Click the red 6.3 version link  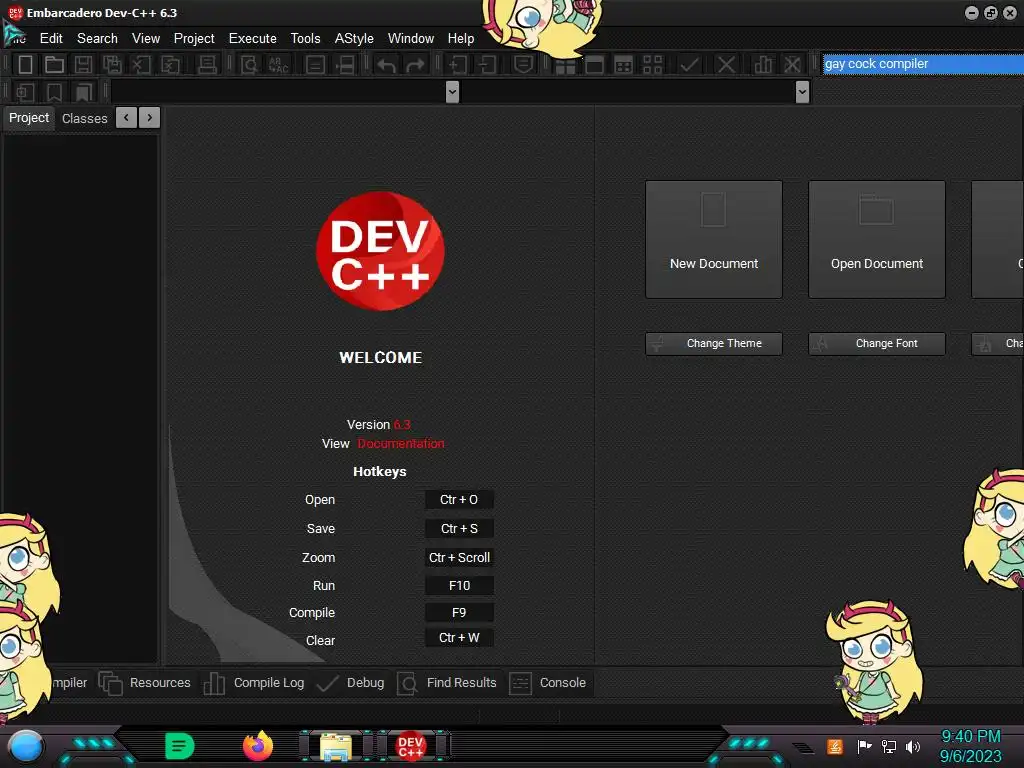click(402, 424)
